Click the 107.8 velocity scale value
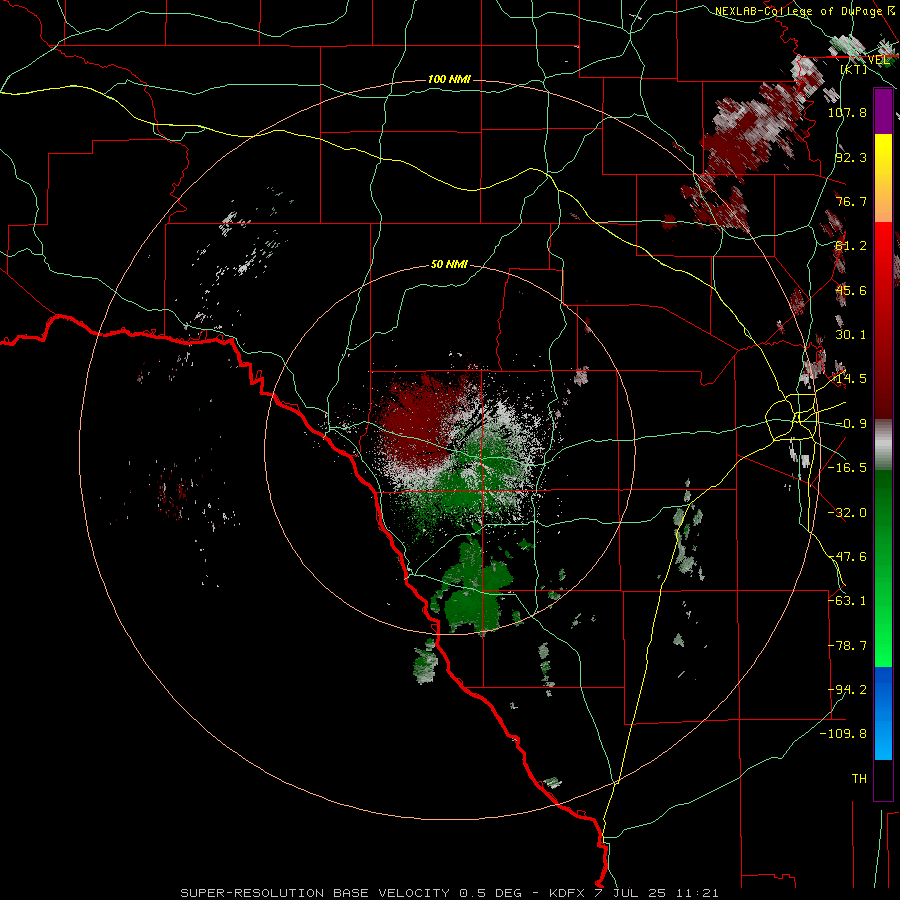The height and width of the screenshot is (900, 900). tap(847, 112)
